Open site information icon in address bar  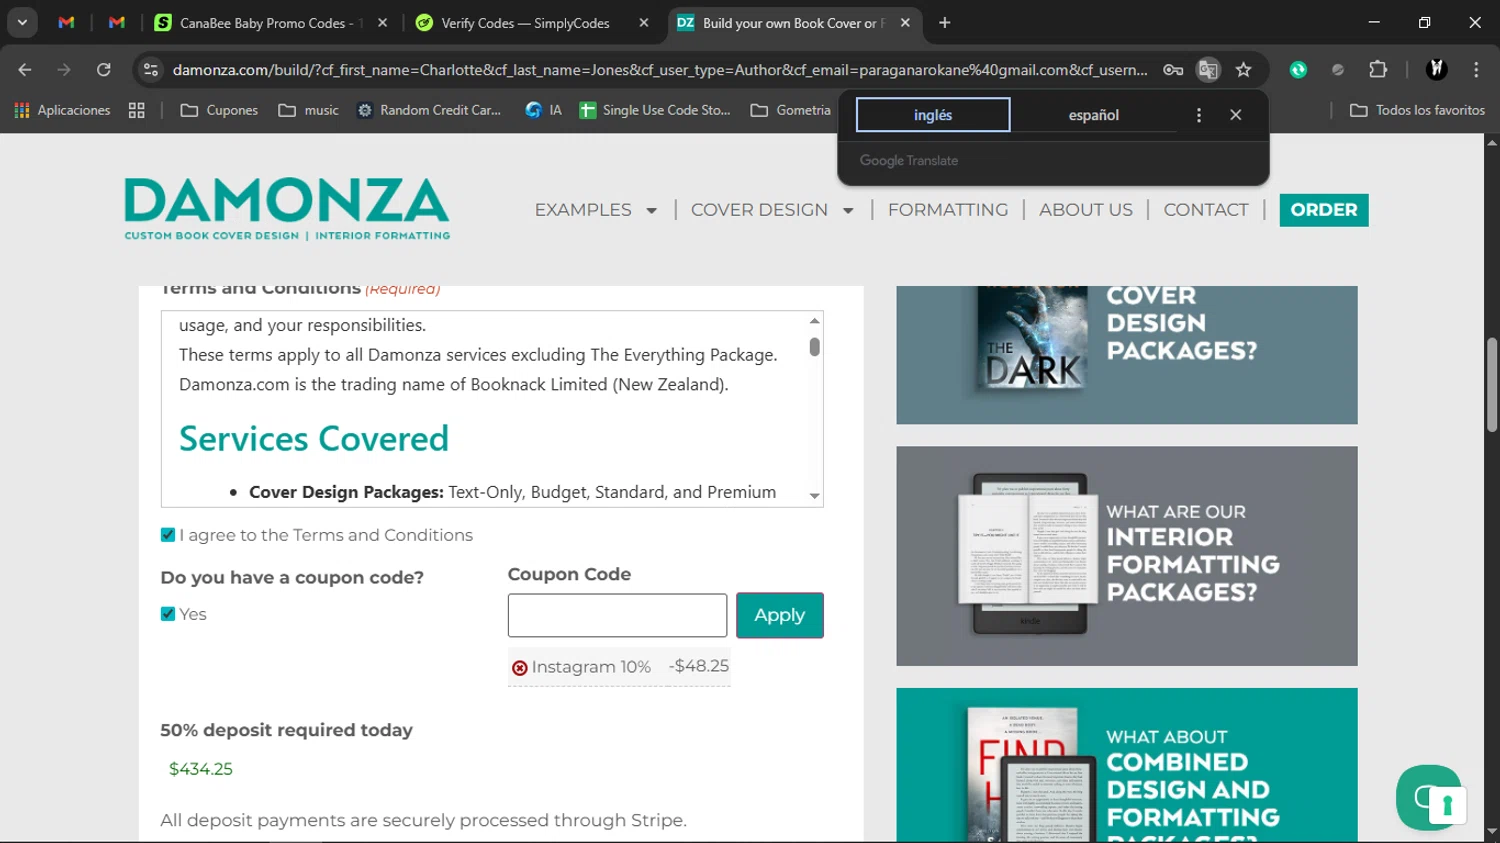(x=151, y=70)
